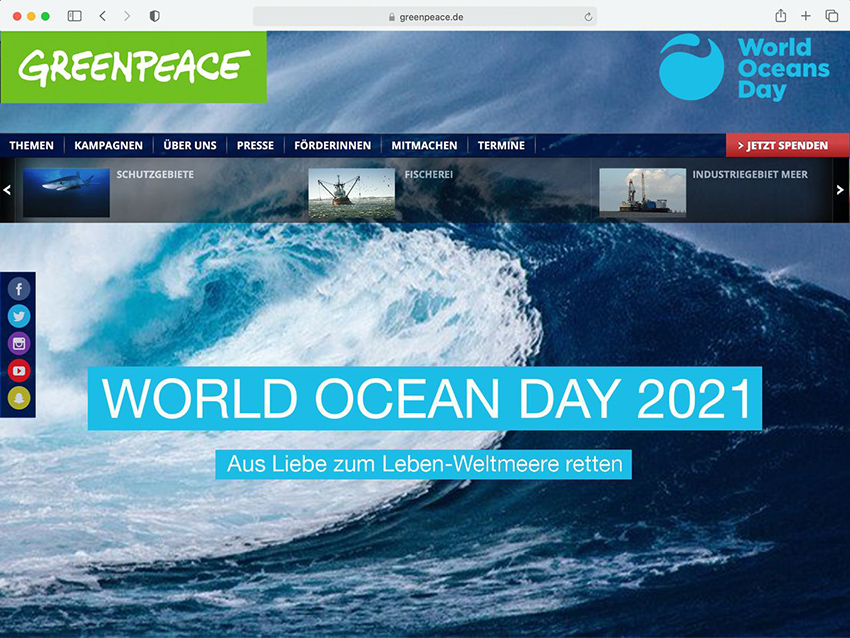The height and width of the screenshot is (638, 850).
Task: Open the Fischerei boat thumbnail
Action: [351, 192]
